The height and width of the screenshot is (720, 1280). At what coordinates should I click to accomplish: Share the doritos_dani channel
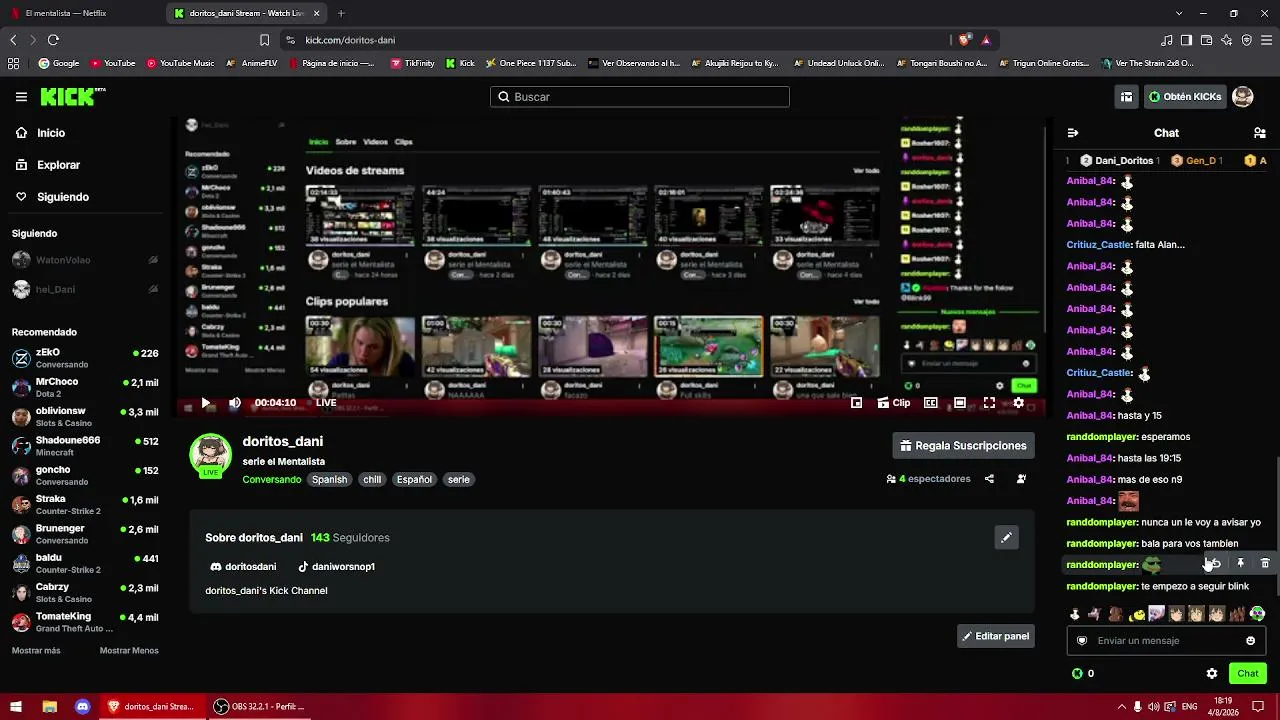point(989,479)
